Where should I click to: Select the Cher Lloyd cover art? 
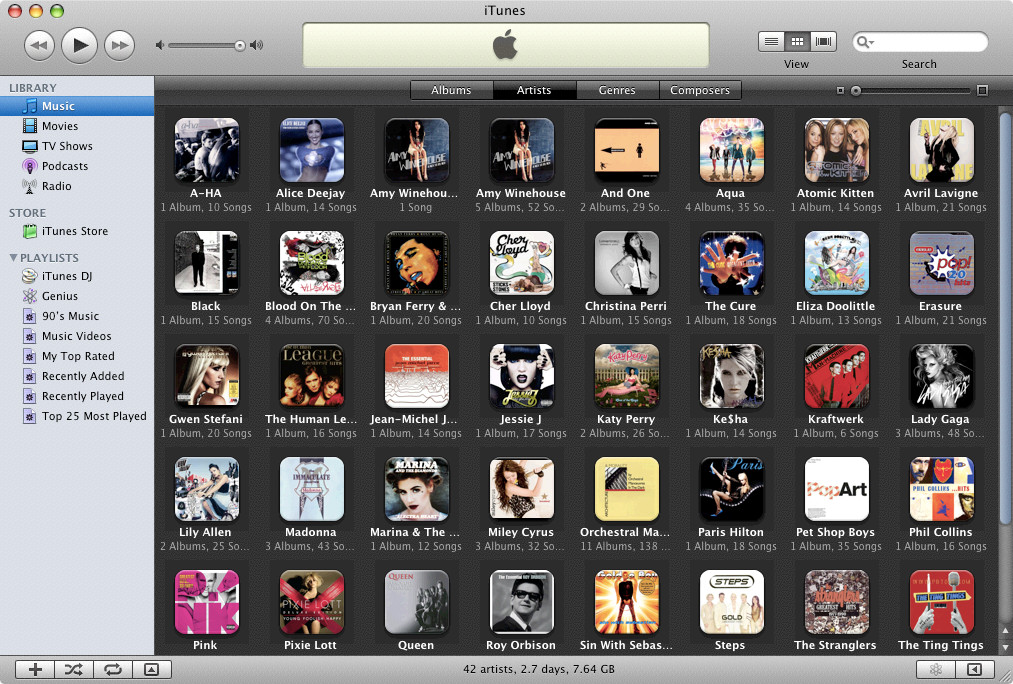pos(521,263)
